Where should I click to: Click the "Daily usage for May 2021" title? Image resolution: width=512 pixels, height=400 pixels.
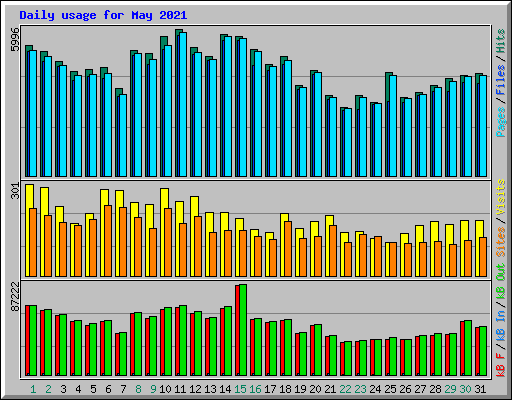pos(103,15)
